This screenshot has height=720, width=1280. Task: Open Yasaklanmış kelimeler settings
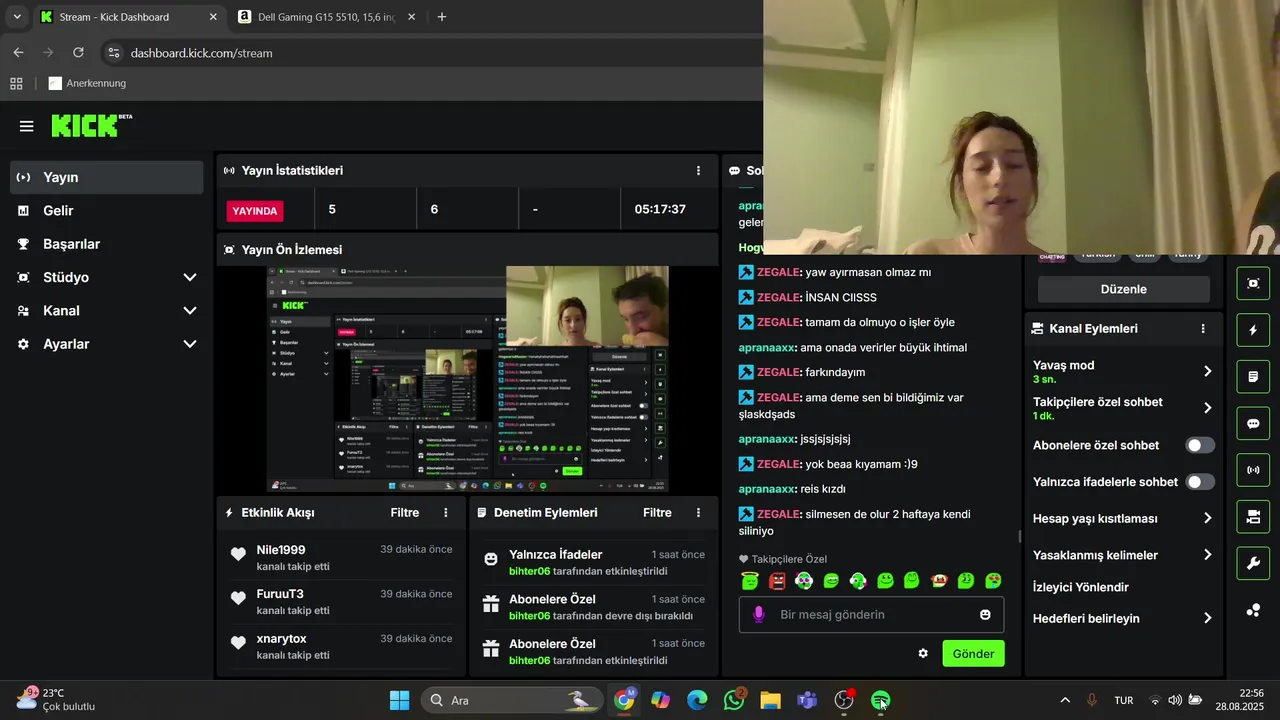pyautogui.click(x=1207, y=555)
